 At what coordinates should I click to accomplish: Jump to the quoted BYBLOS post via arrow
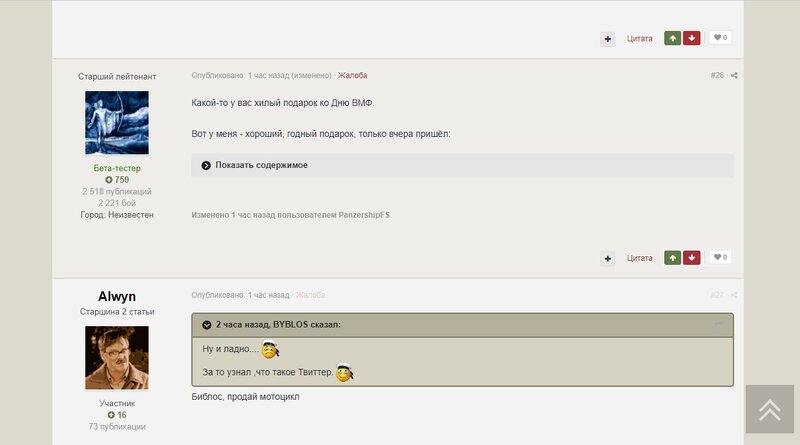point(718,324)
